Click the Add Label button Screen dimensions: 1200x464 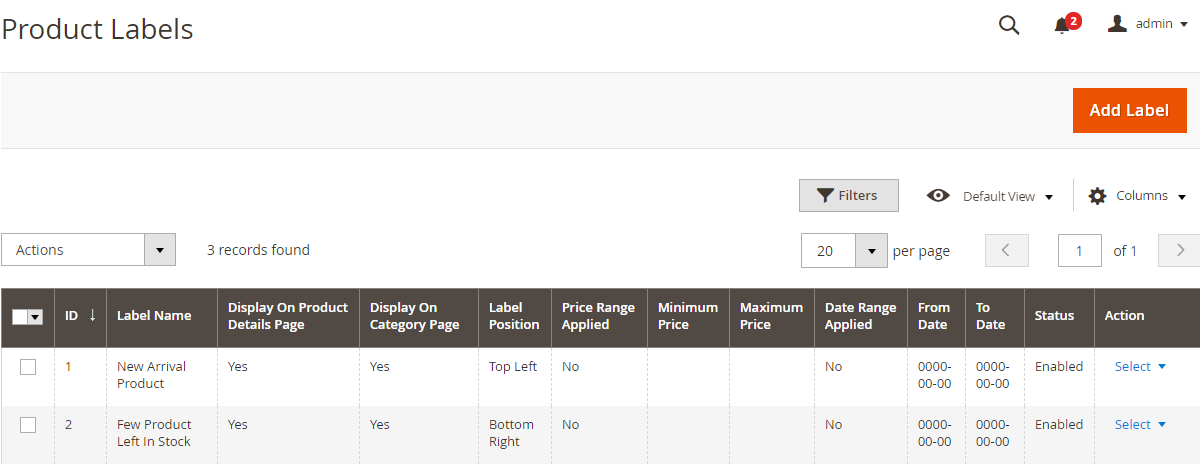pos(1129,110)
